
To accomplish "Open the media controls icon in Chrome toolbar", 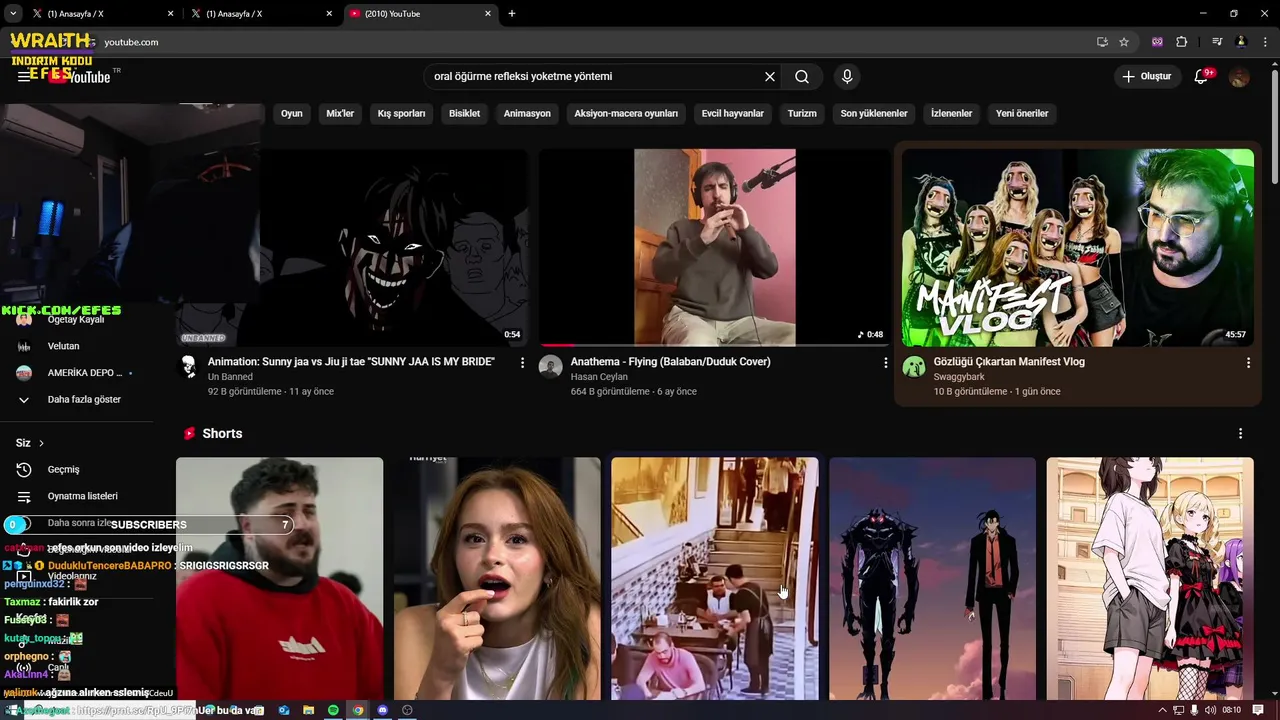I will 1217,42.
